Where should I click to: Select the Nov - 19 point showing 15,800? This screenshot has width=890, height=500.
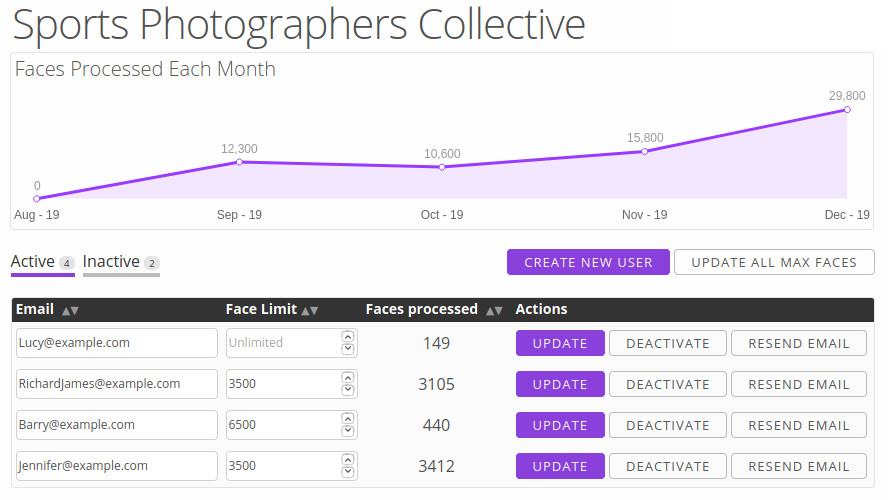point(644,151)
